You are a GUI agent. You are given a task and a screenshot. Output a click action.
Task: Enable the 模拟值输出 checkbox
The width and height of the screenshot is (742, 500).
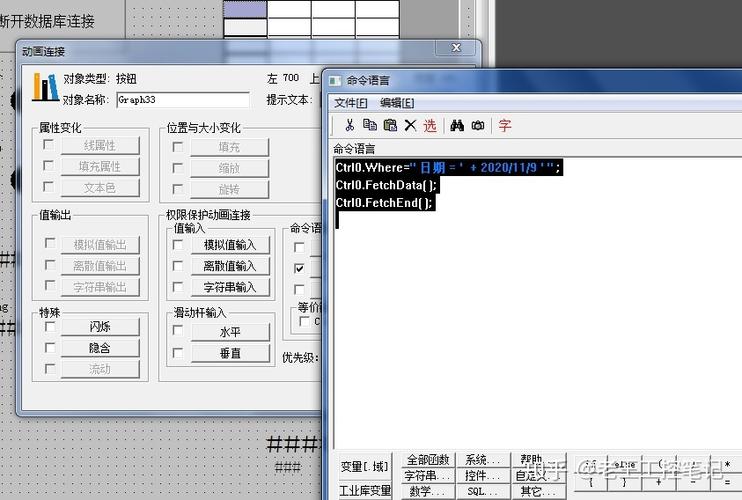coord(50,243)
